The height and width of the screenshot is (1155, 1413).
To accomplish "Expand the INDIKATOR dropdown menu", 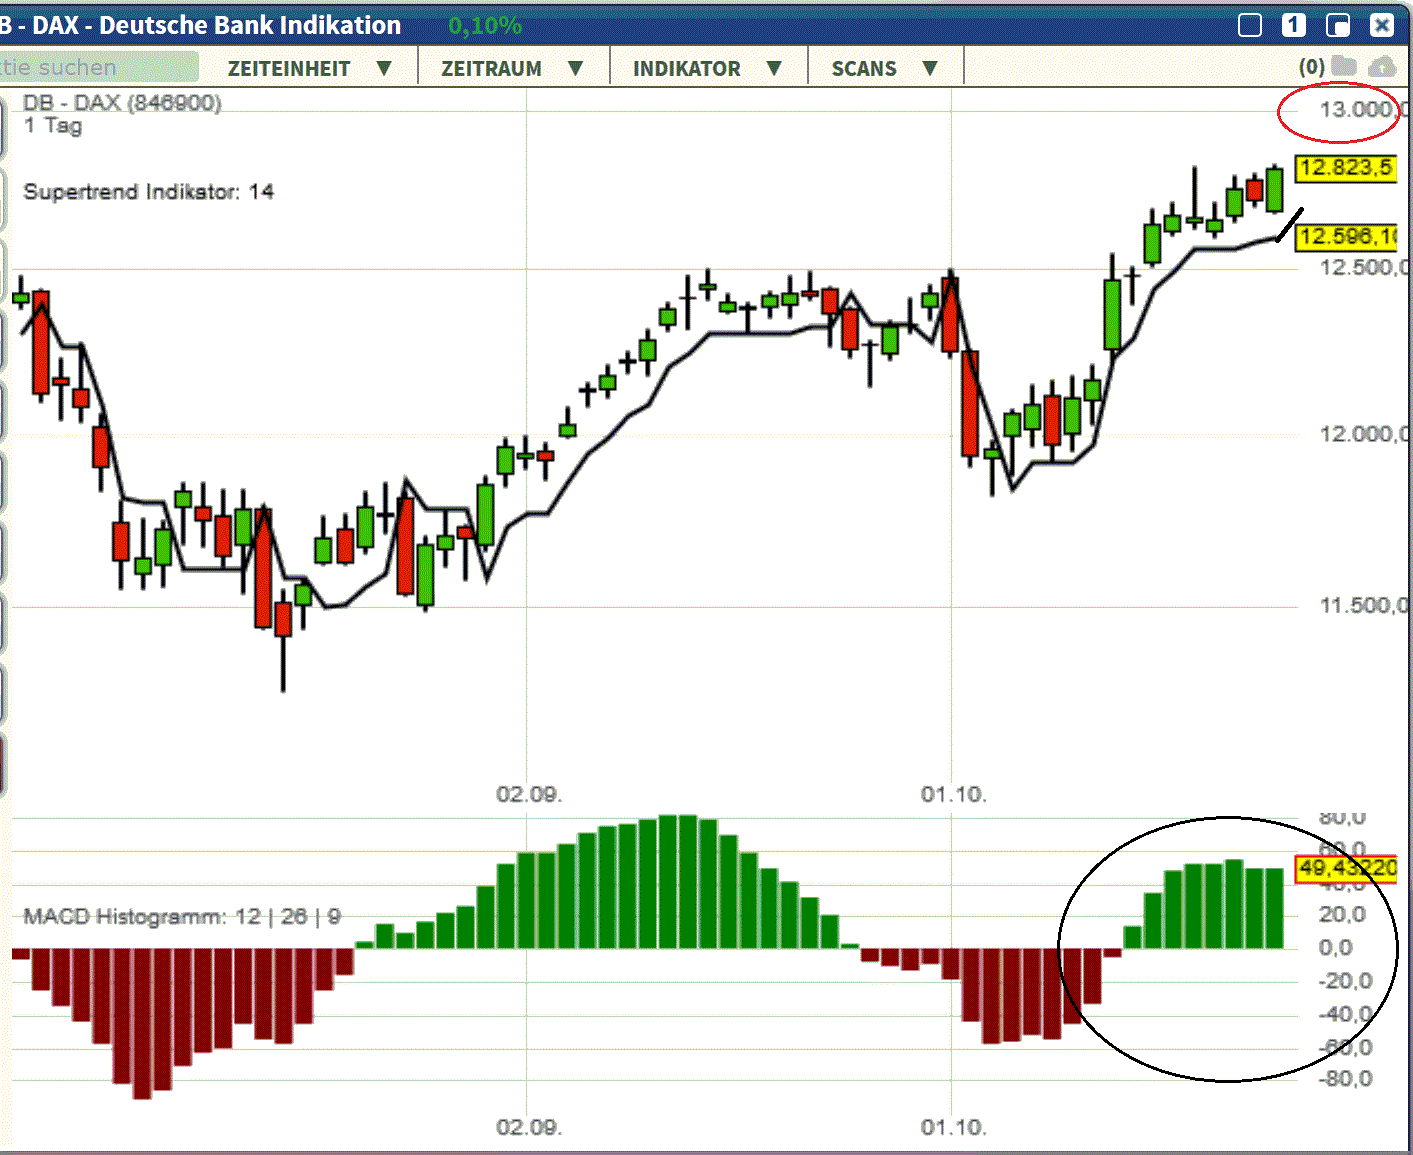I will pos(707,68).
